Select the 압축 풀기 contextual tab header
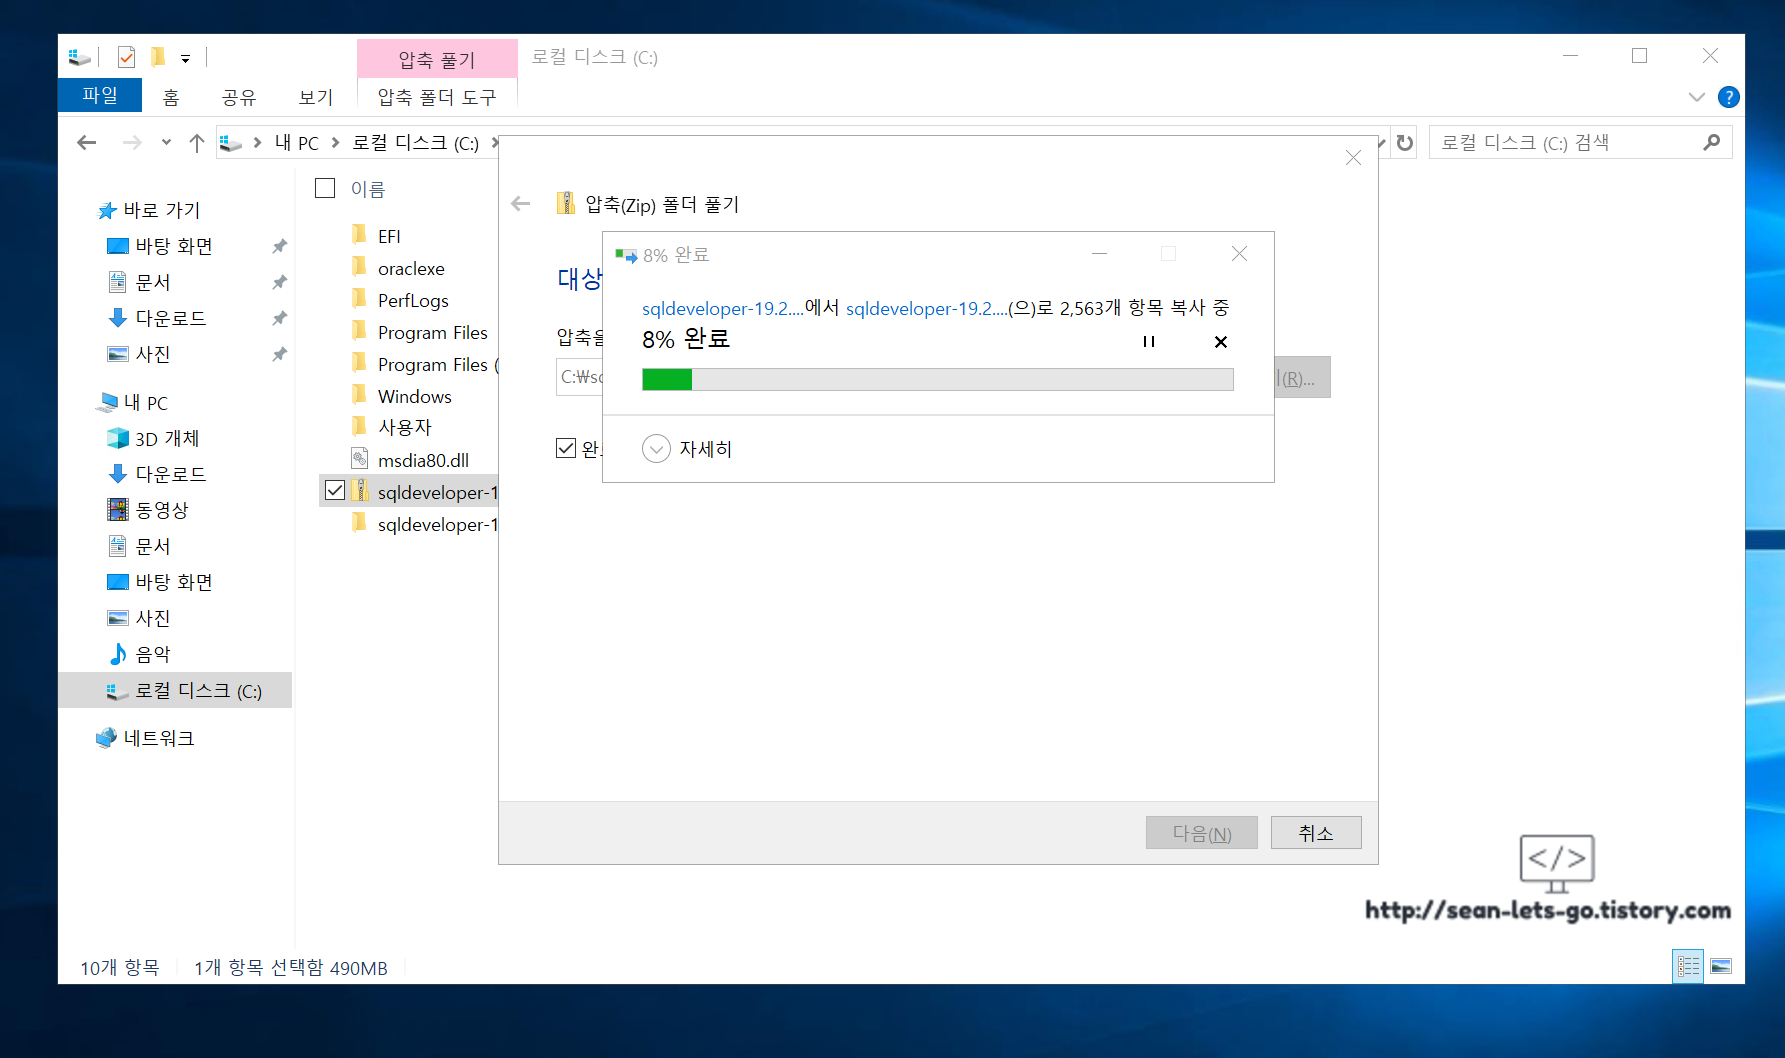1785x1058 pixels. [x=437, y=59]
